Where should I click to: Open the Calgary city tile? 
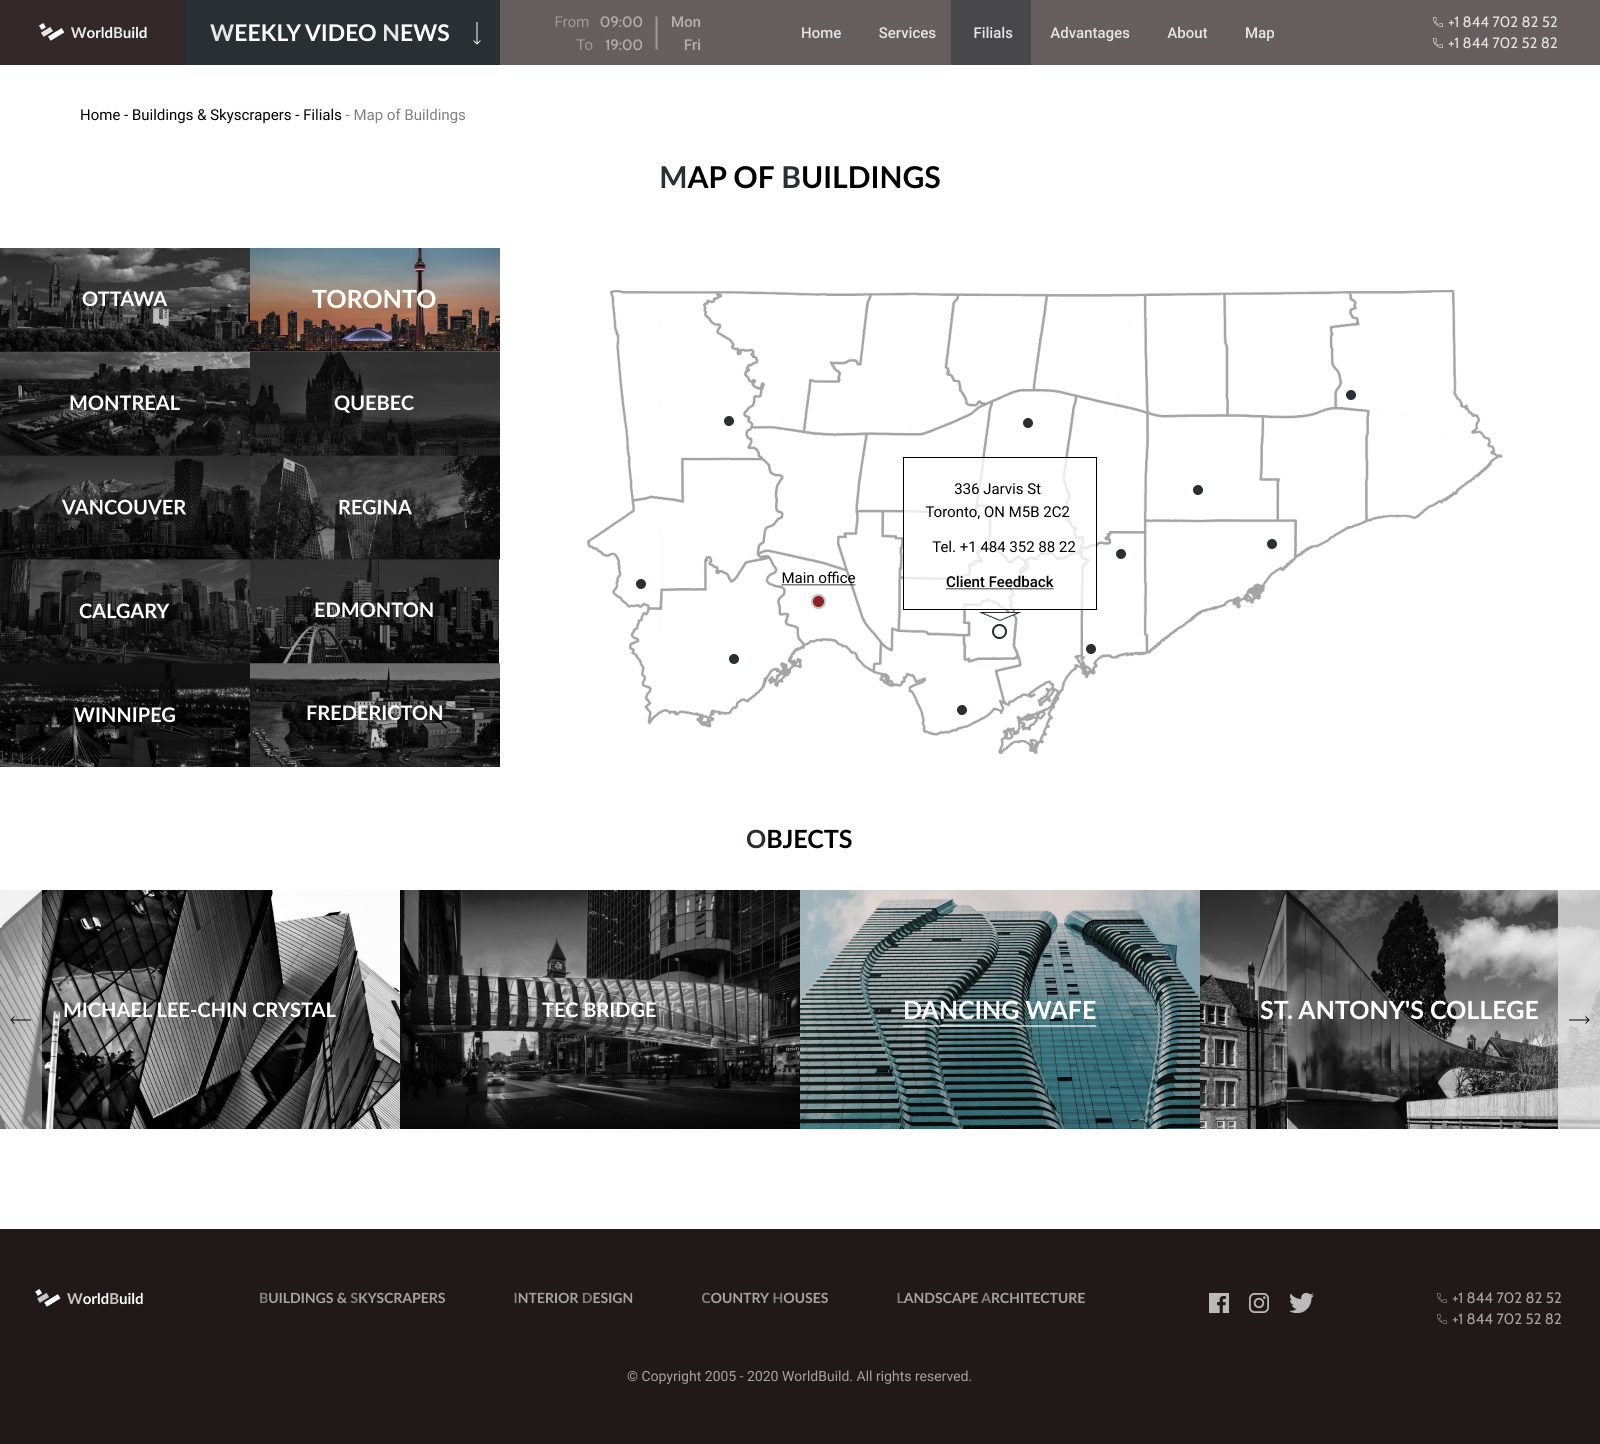[x=125, y=611]
